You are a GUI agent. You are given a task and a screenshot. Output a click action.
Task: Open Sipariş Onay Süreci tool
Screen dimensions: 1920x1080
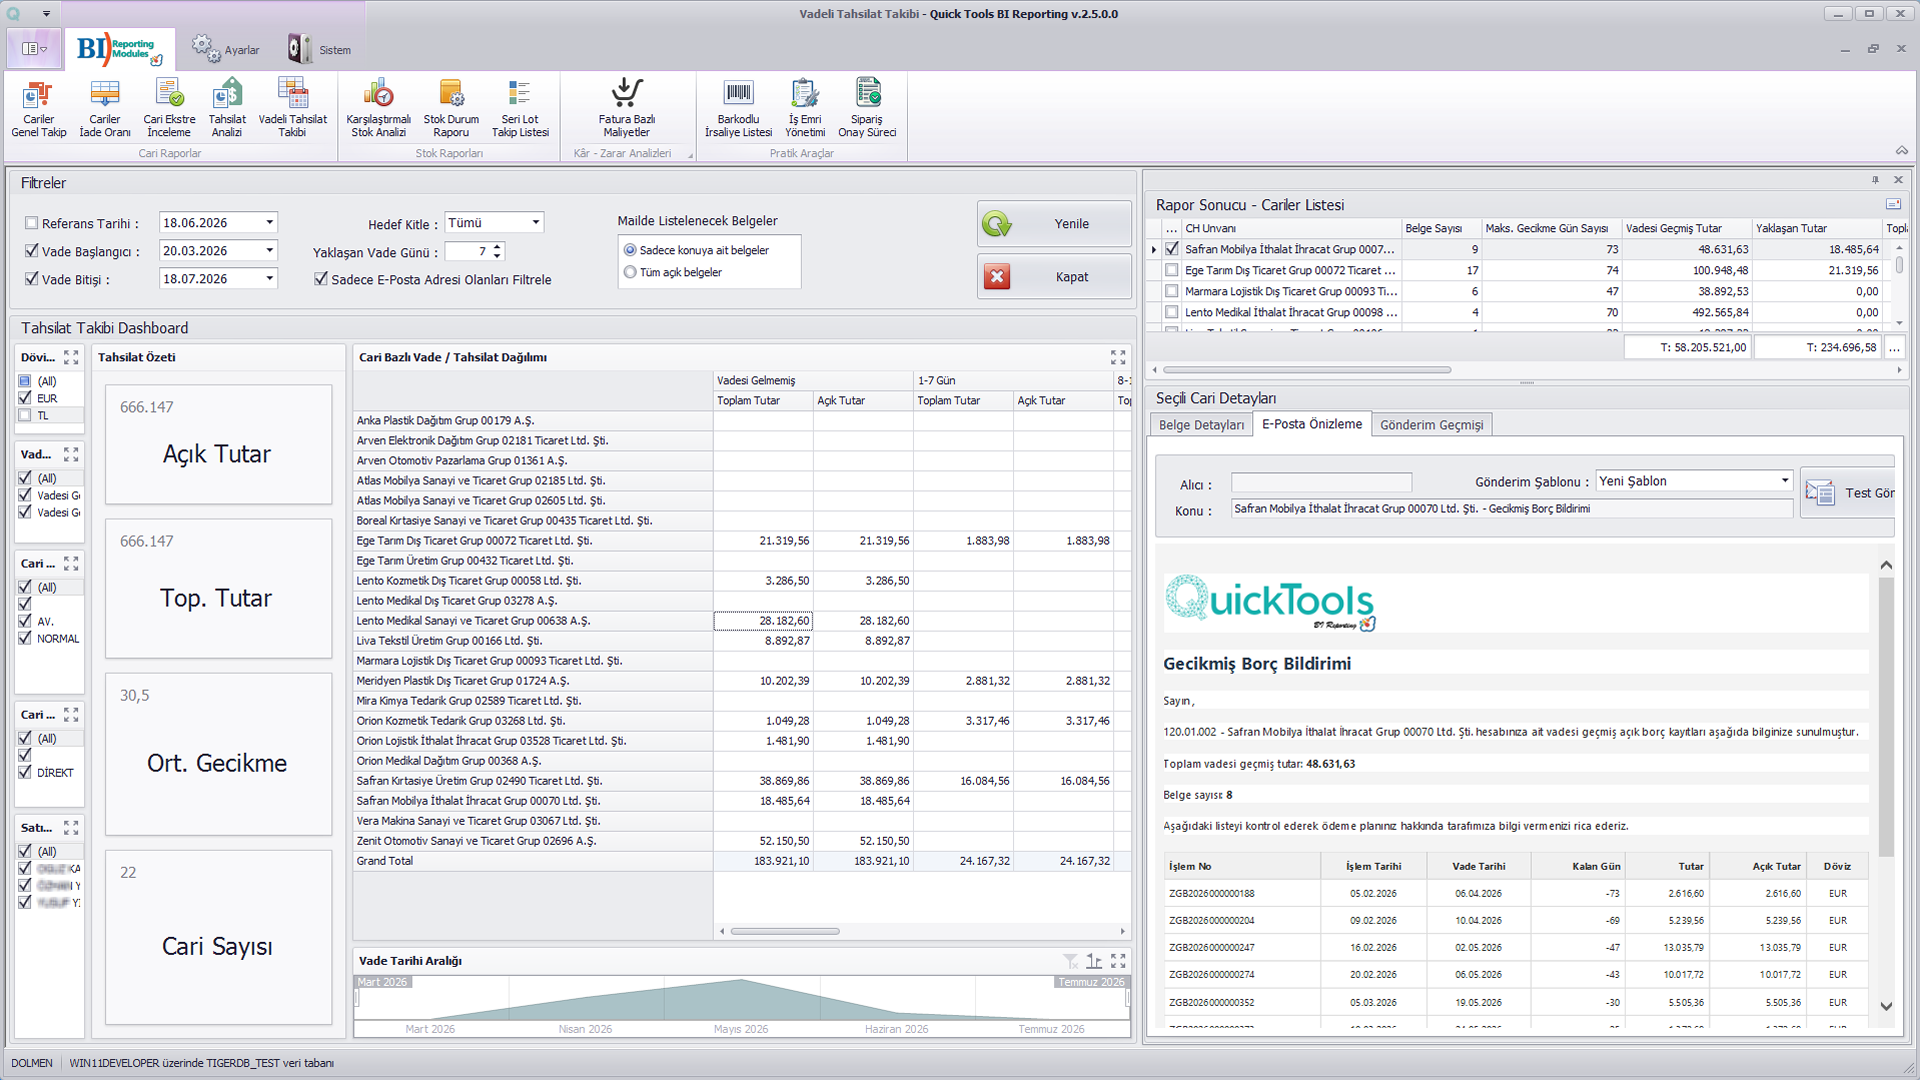[867, 108]
